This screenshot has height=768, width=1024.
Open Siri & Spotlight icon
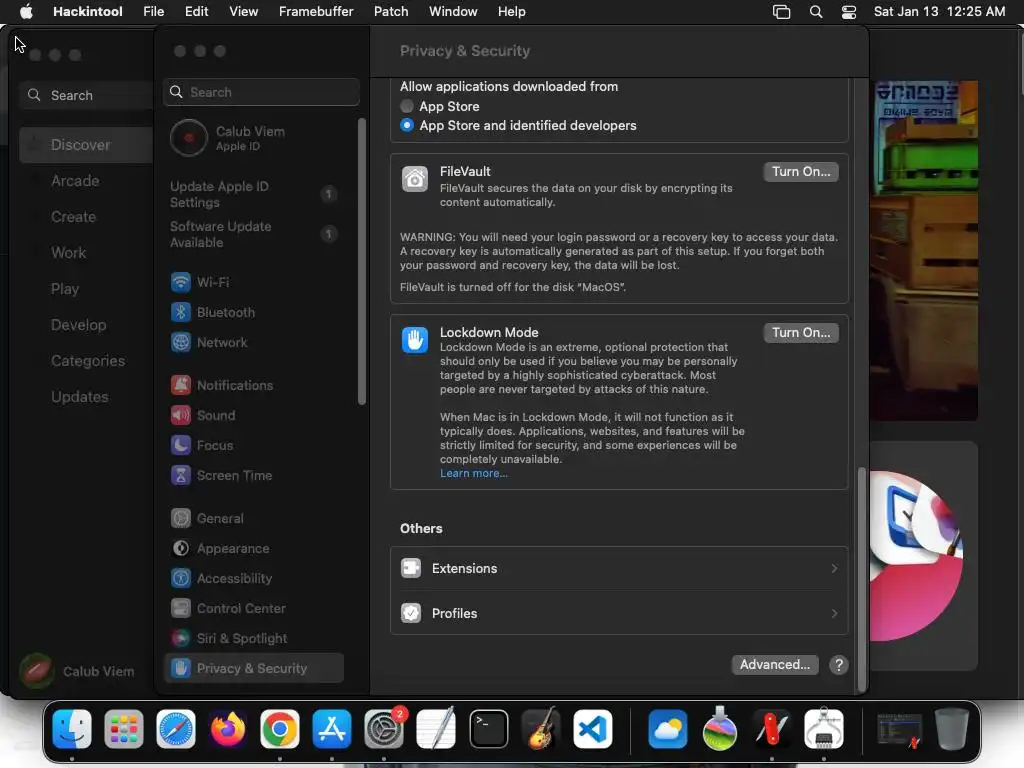180,639
